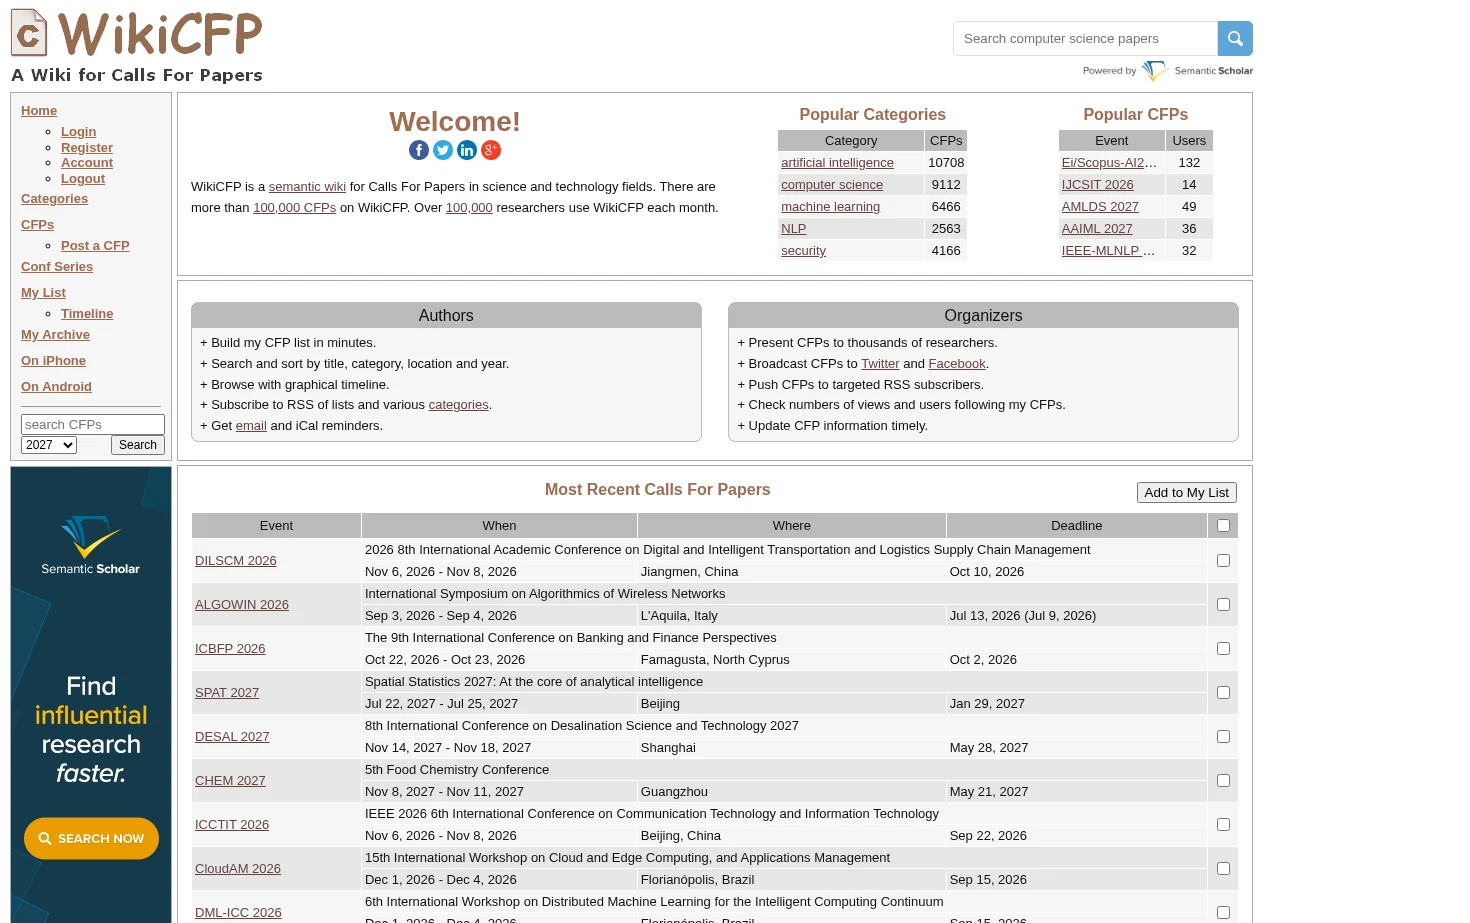Tick the DESAL 2027 row checkbox
The image size is (1470, 923).
pos(1223,737)
